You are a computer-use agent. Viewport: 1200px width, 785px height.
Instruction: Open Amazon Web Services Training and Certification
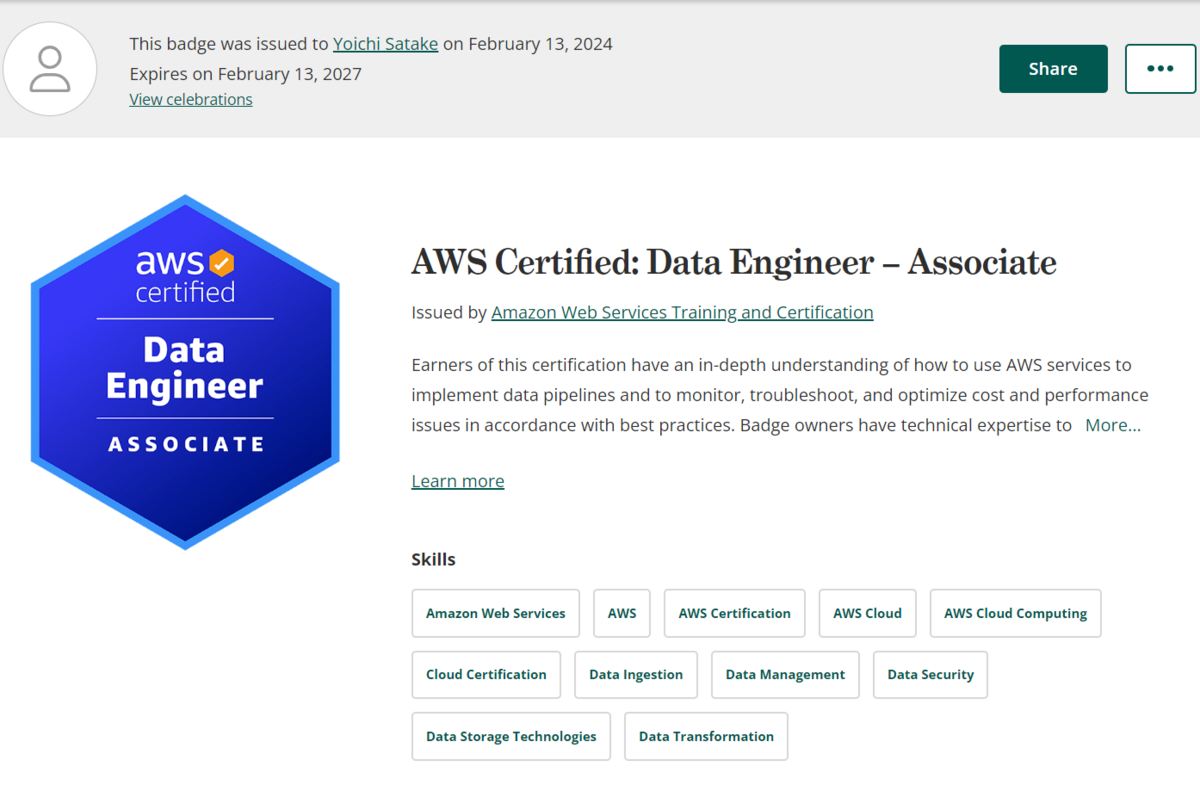(682, 312)
